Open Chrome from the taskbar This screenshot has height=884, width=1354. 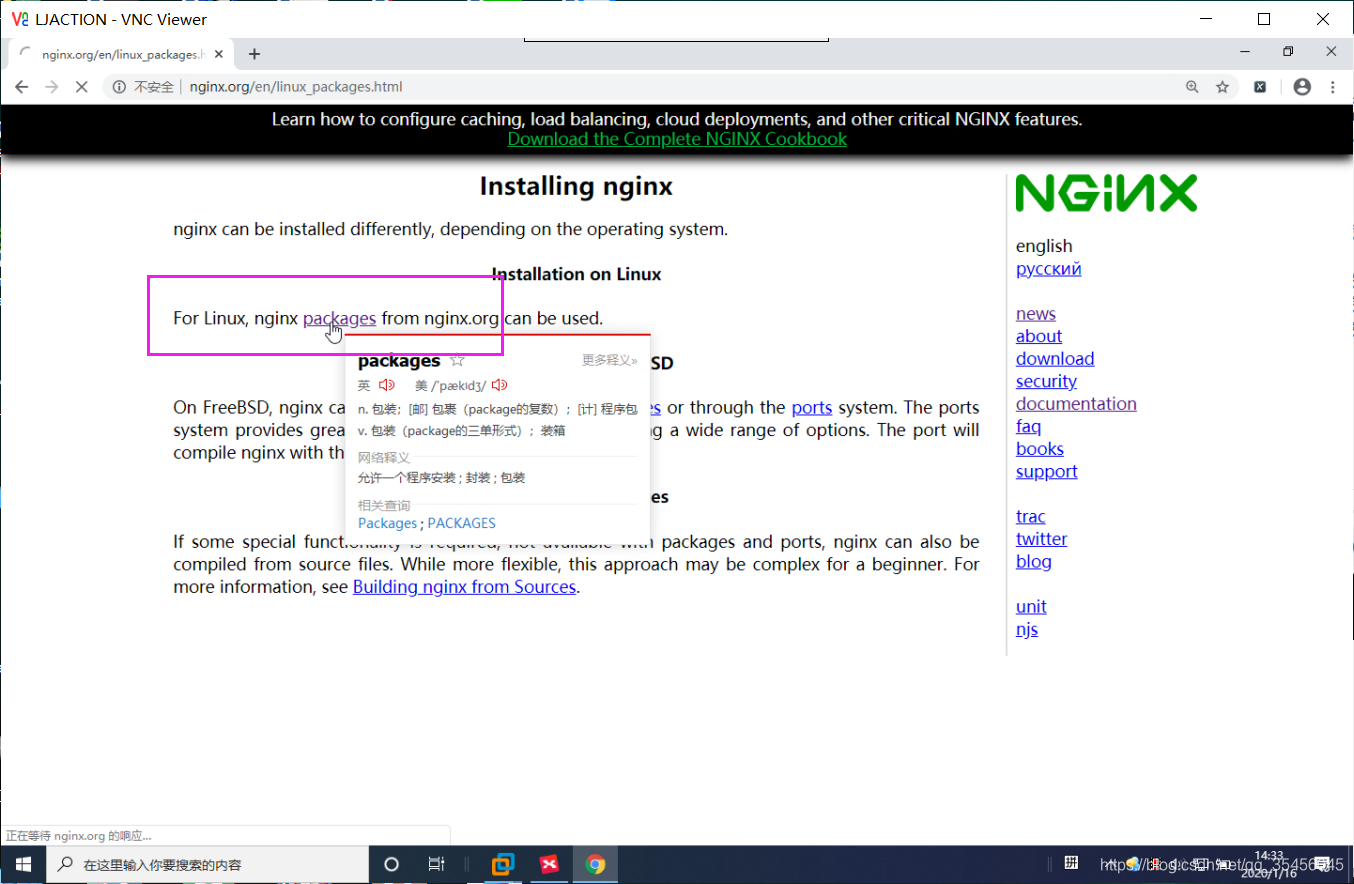coord(595,864)
